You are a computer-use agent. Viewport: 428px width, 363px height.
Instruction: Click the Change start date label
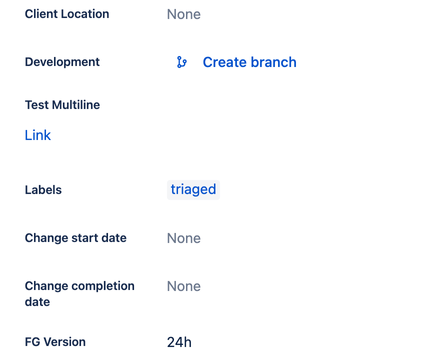(x=76, y=238)
